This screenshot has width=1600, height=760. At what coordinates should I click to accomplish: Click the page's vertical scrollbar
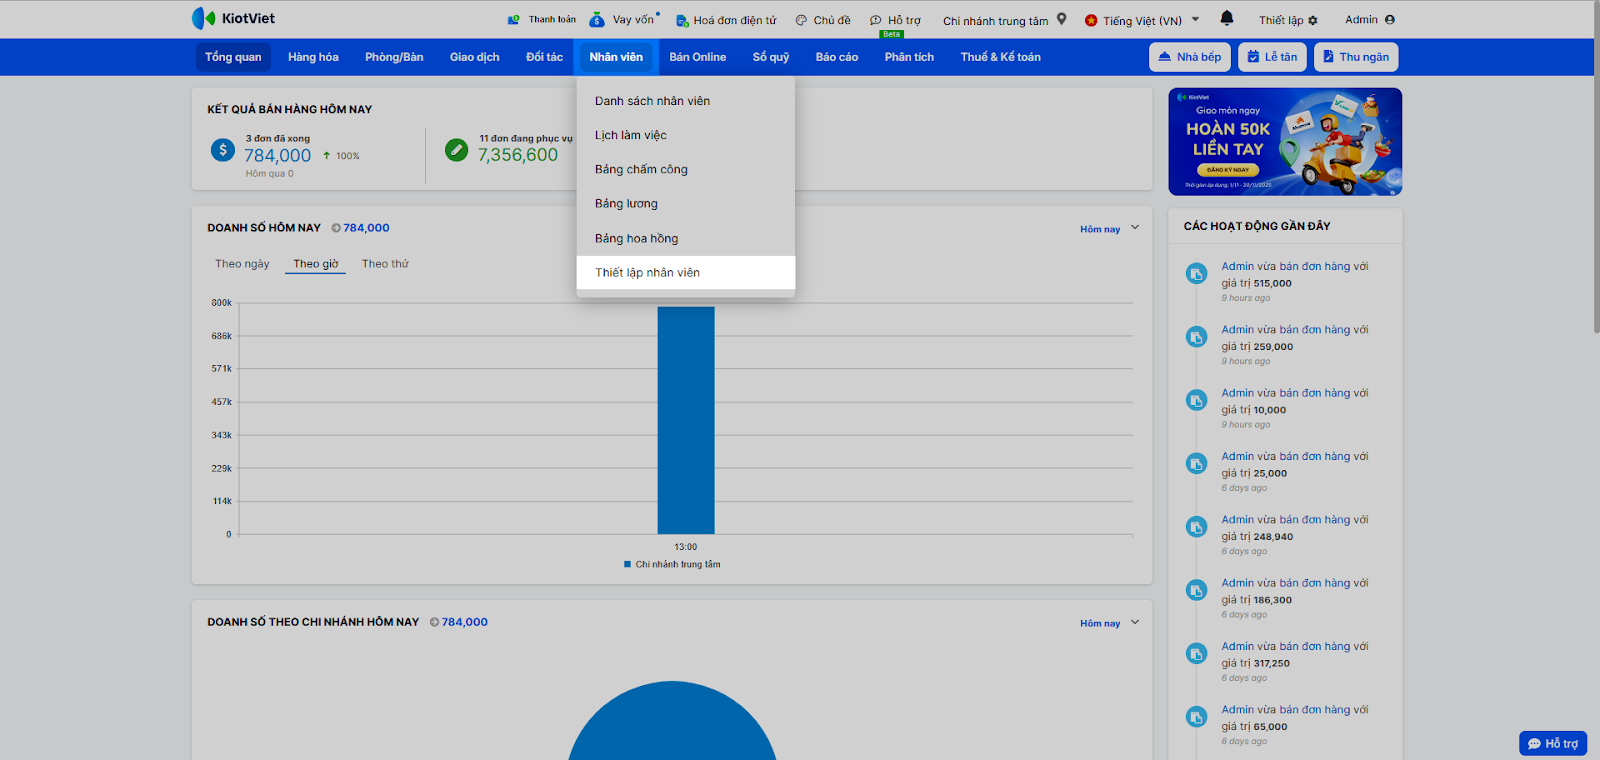point(1595,167)
